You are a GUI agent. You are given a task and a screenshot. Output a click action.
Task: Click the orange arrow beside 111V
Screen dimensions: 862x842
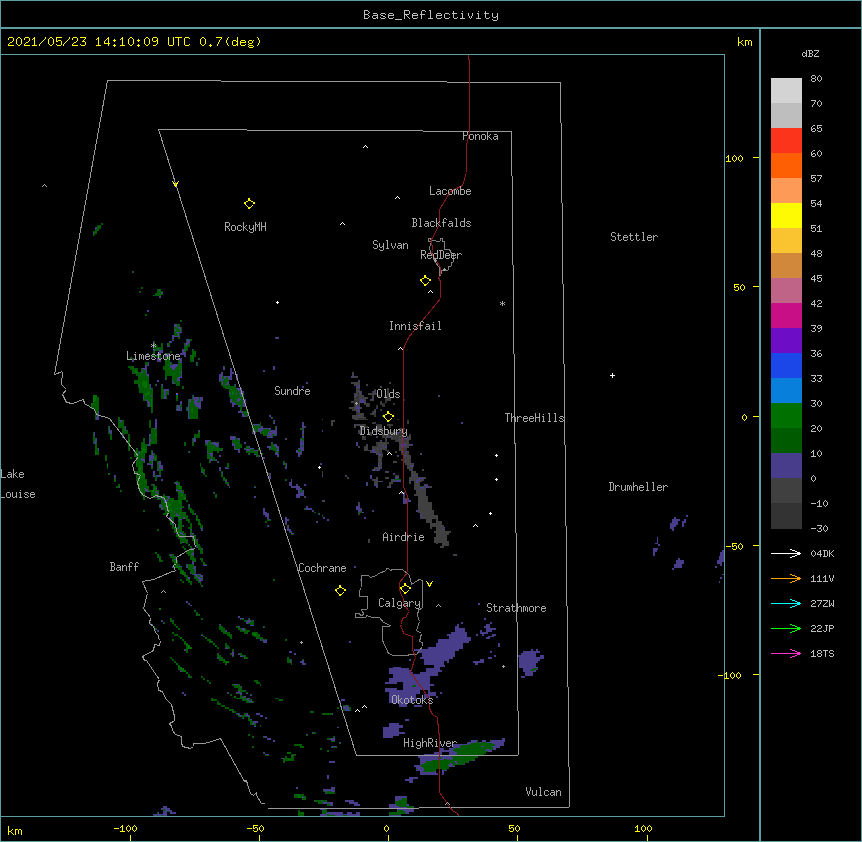pyautogui.click(x=786, y=578)
